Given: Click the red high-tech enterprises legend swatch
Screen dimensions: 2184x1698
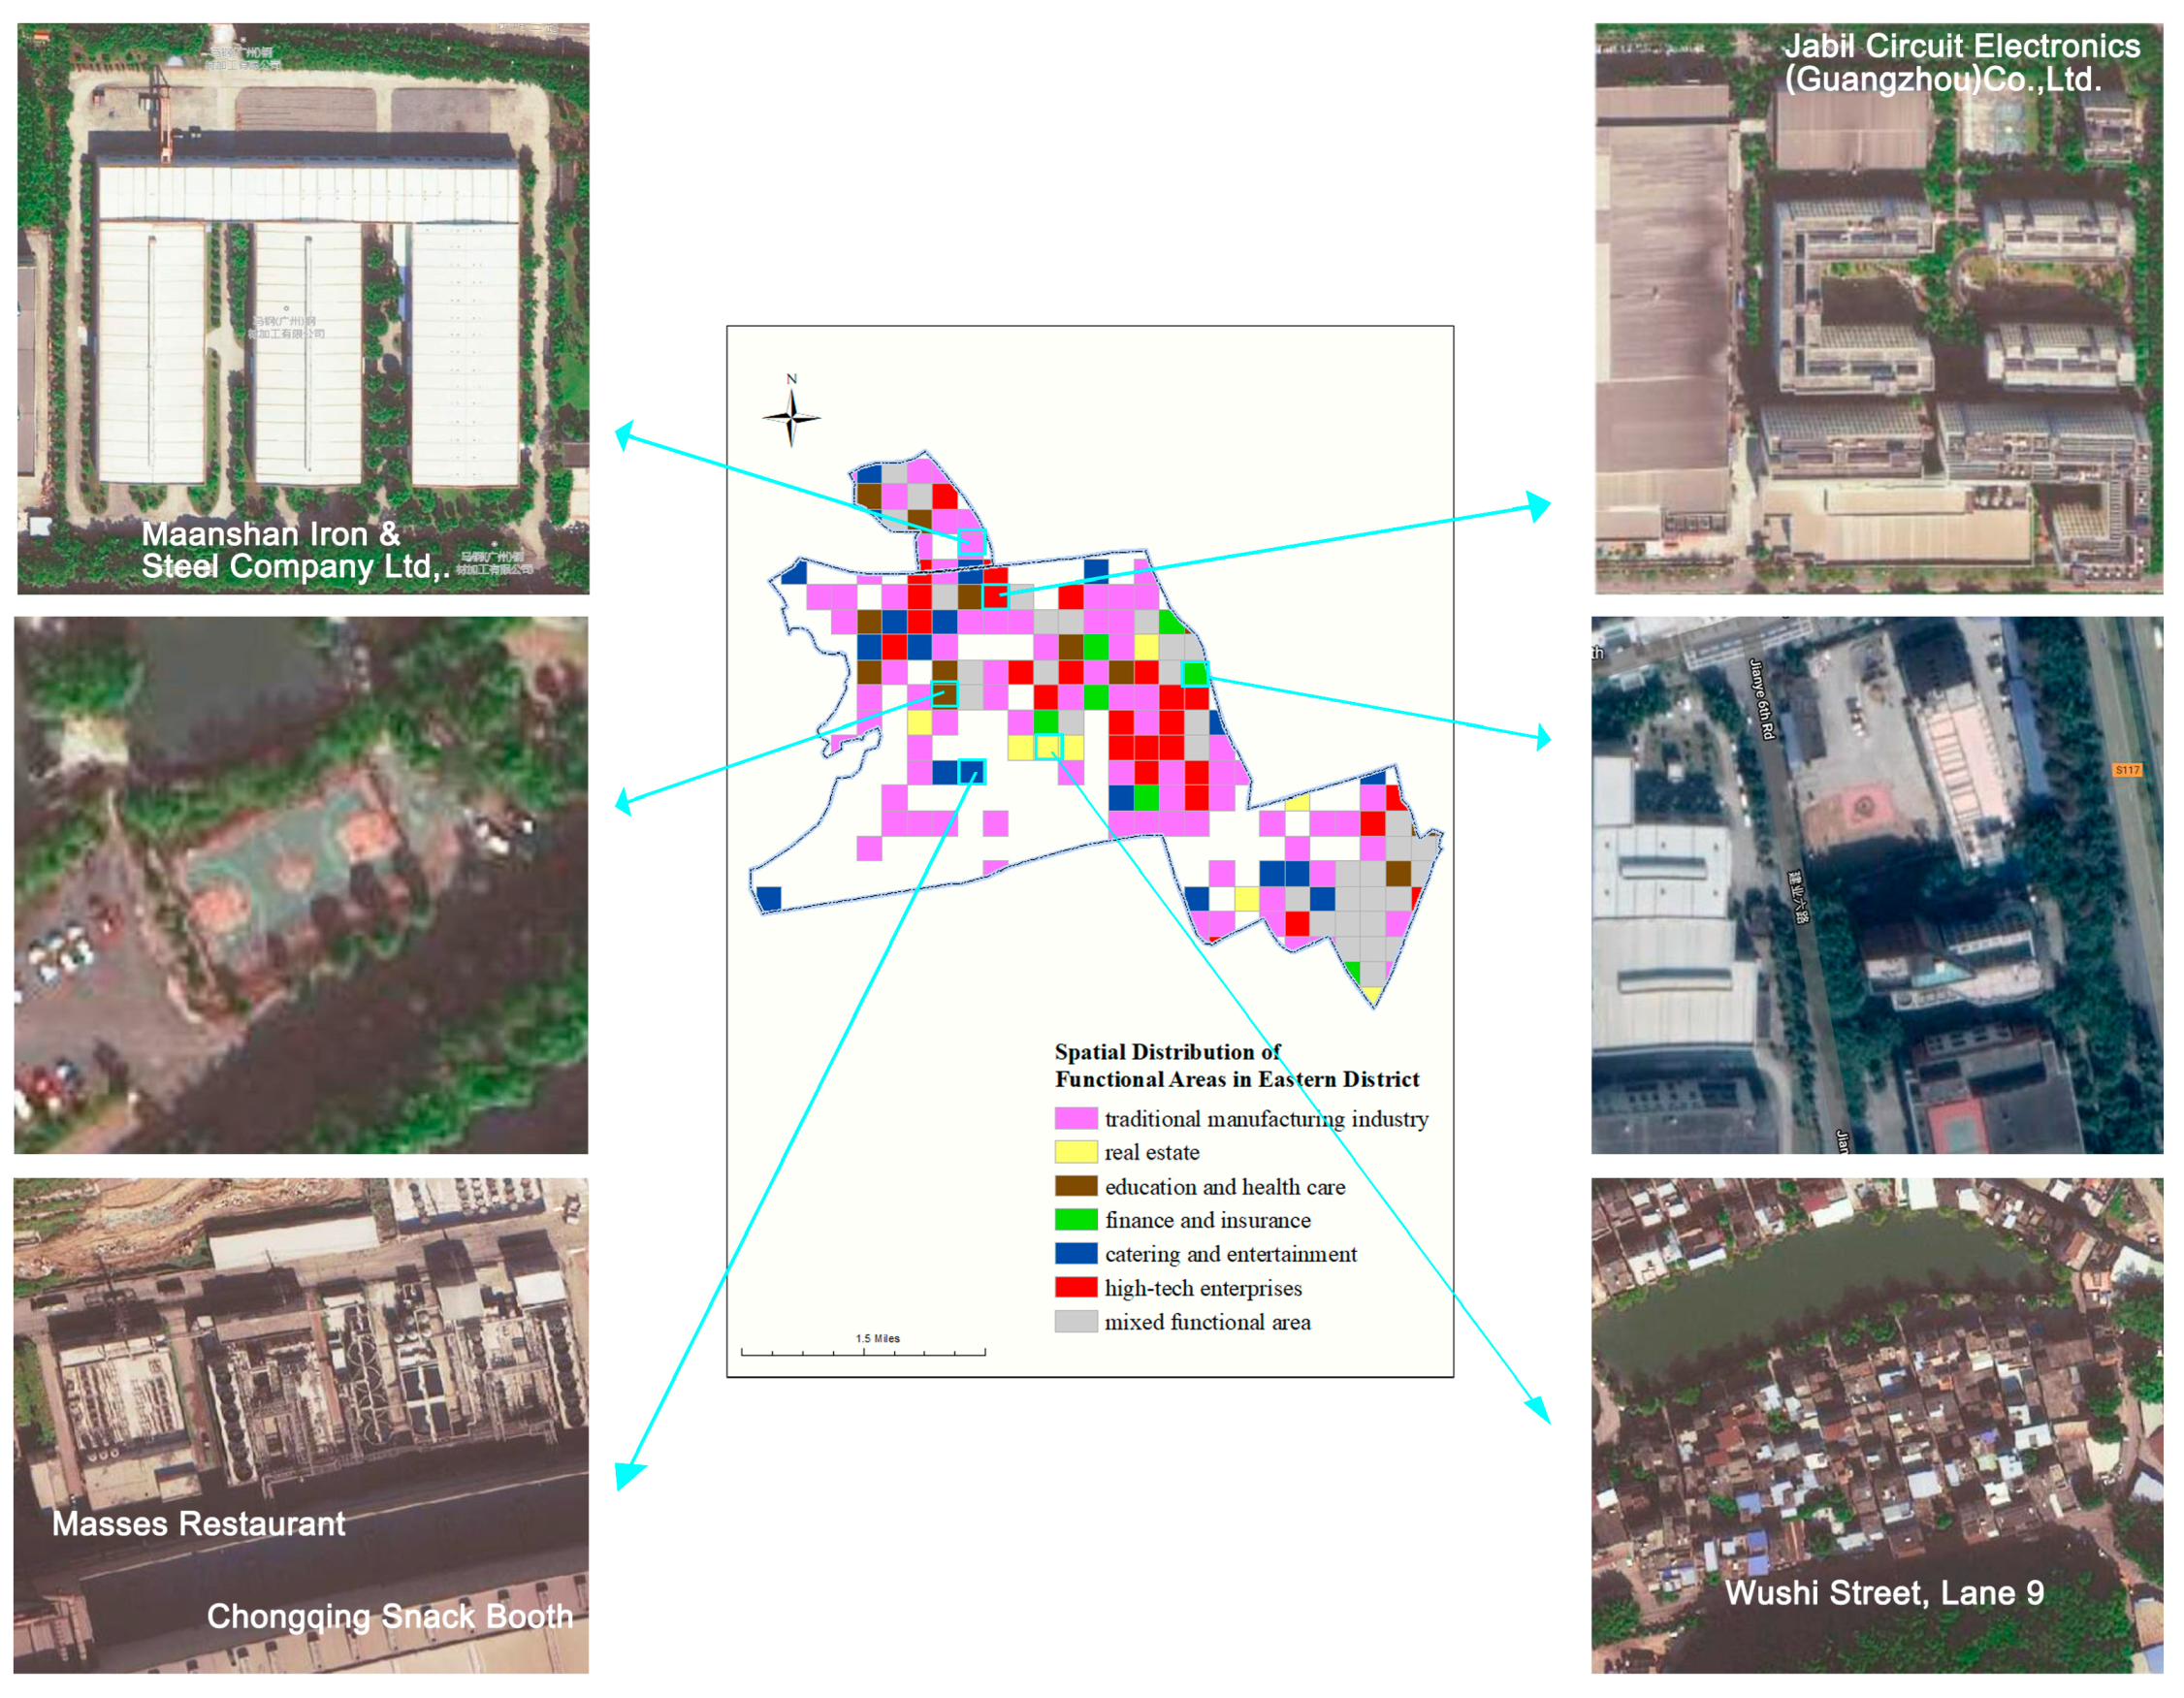Looking at the screenshot, I should point(1076,1288).
